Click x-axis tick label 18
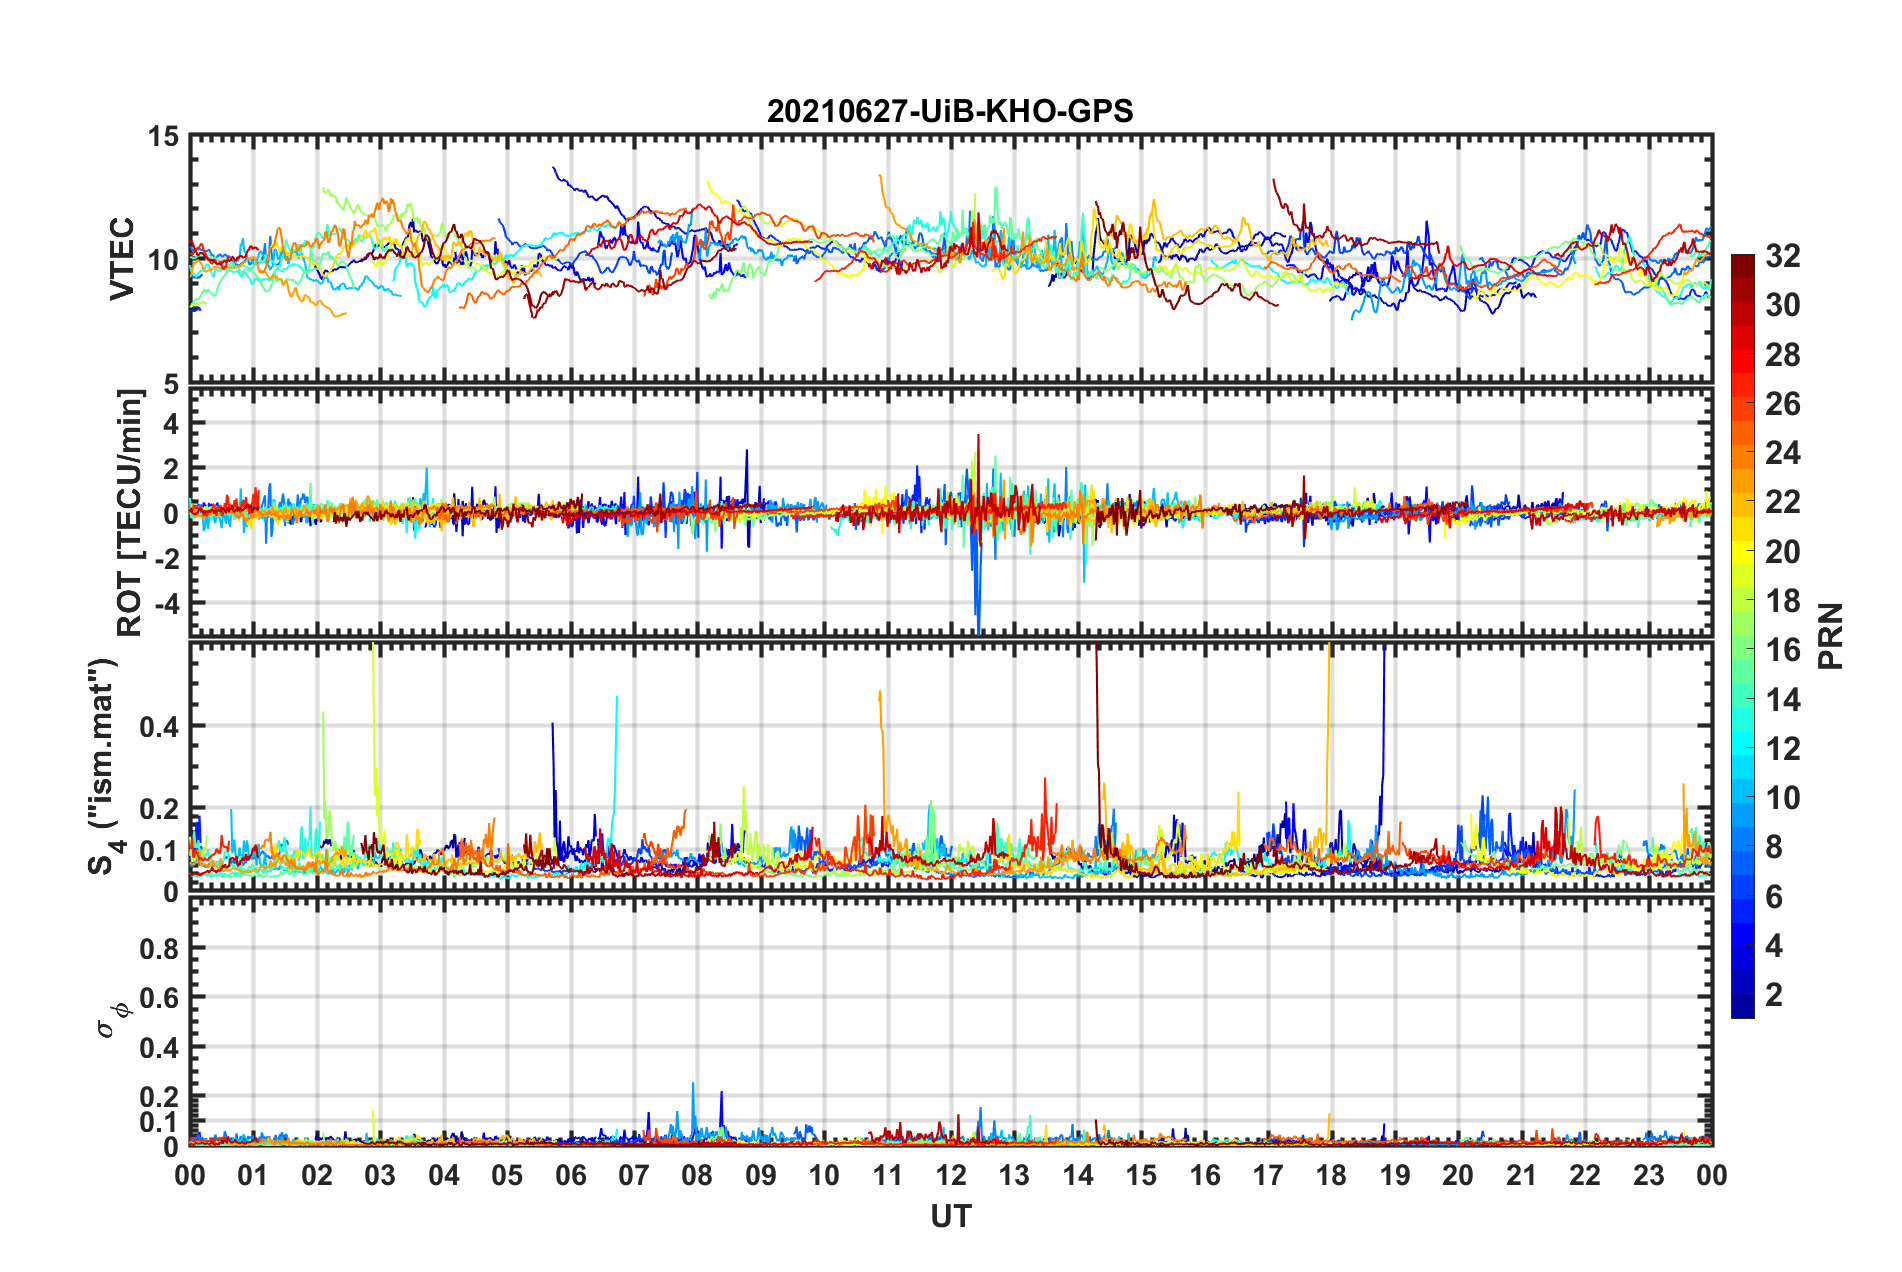Image resolution: width=1902 pixels, height=1272 pixels. tap(1331, 1175)
